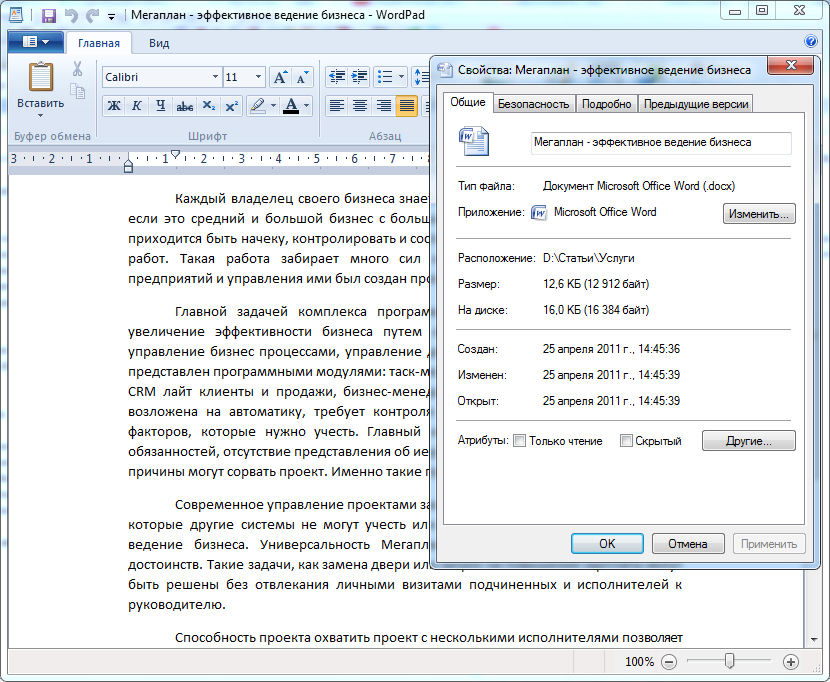
Task: Apply italic formatting (К)
Action: tap(137, 105)
